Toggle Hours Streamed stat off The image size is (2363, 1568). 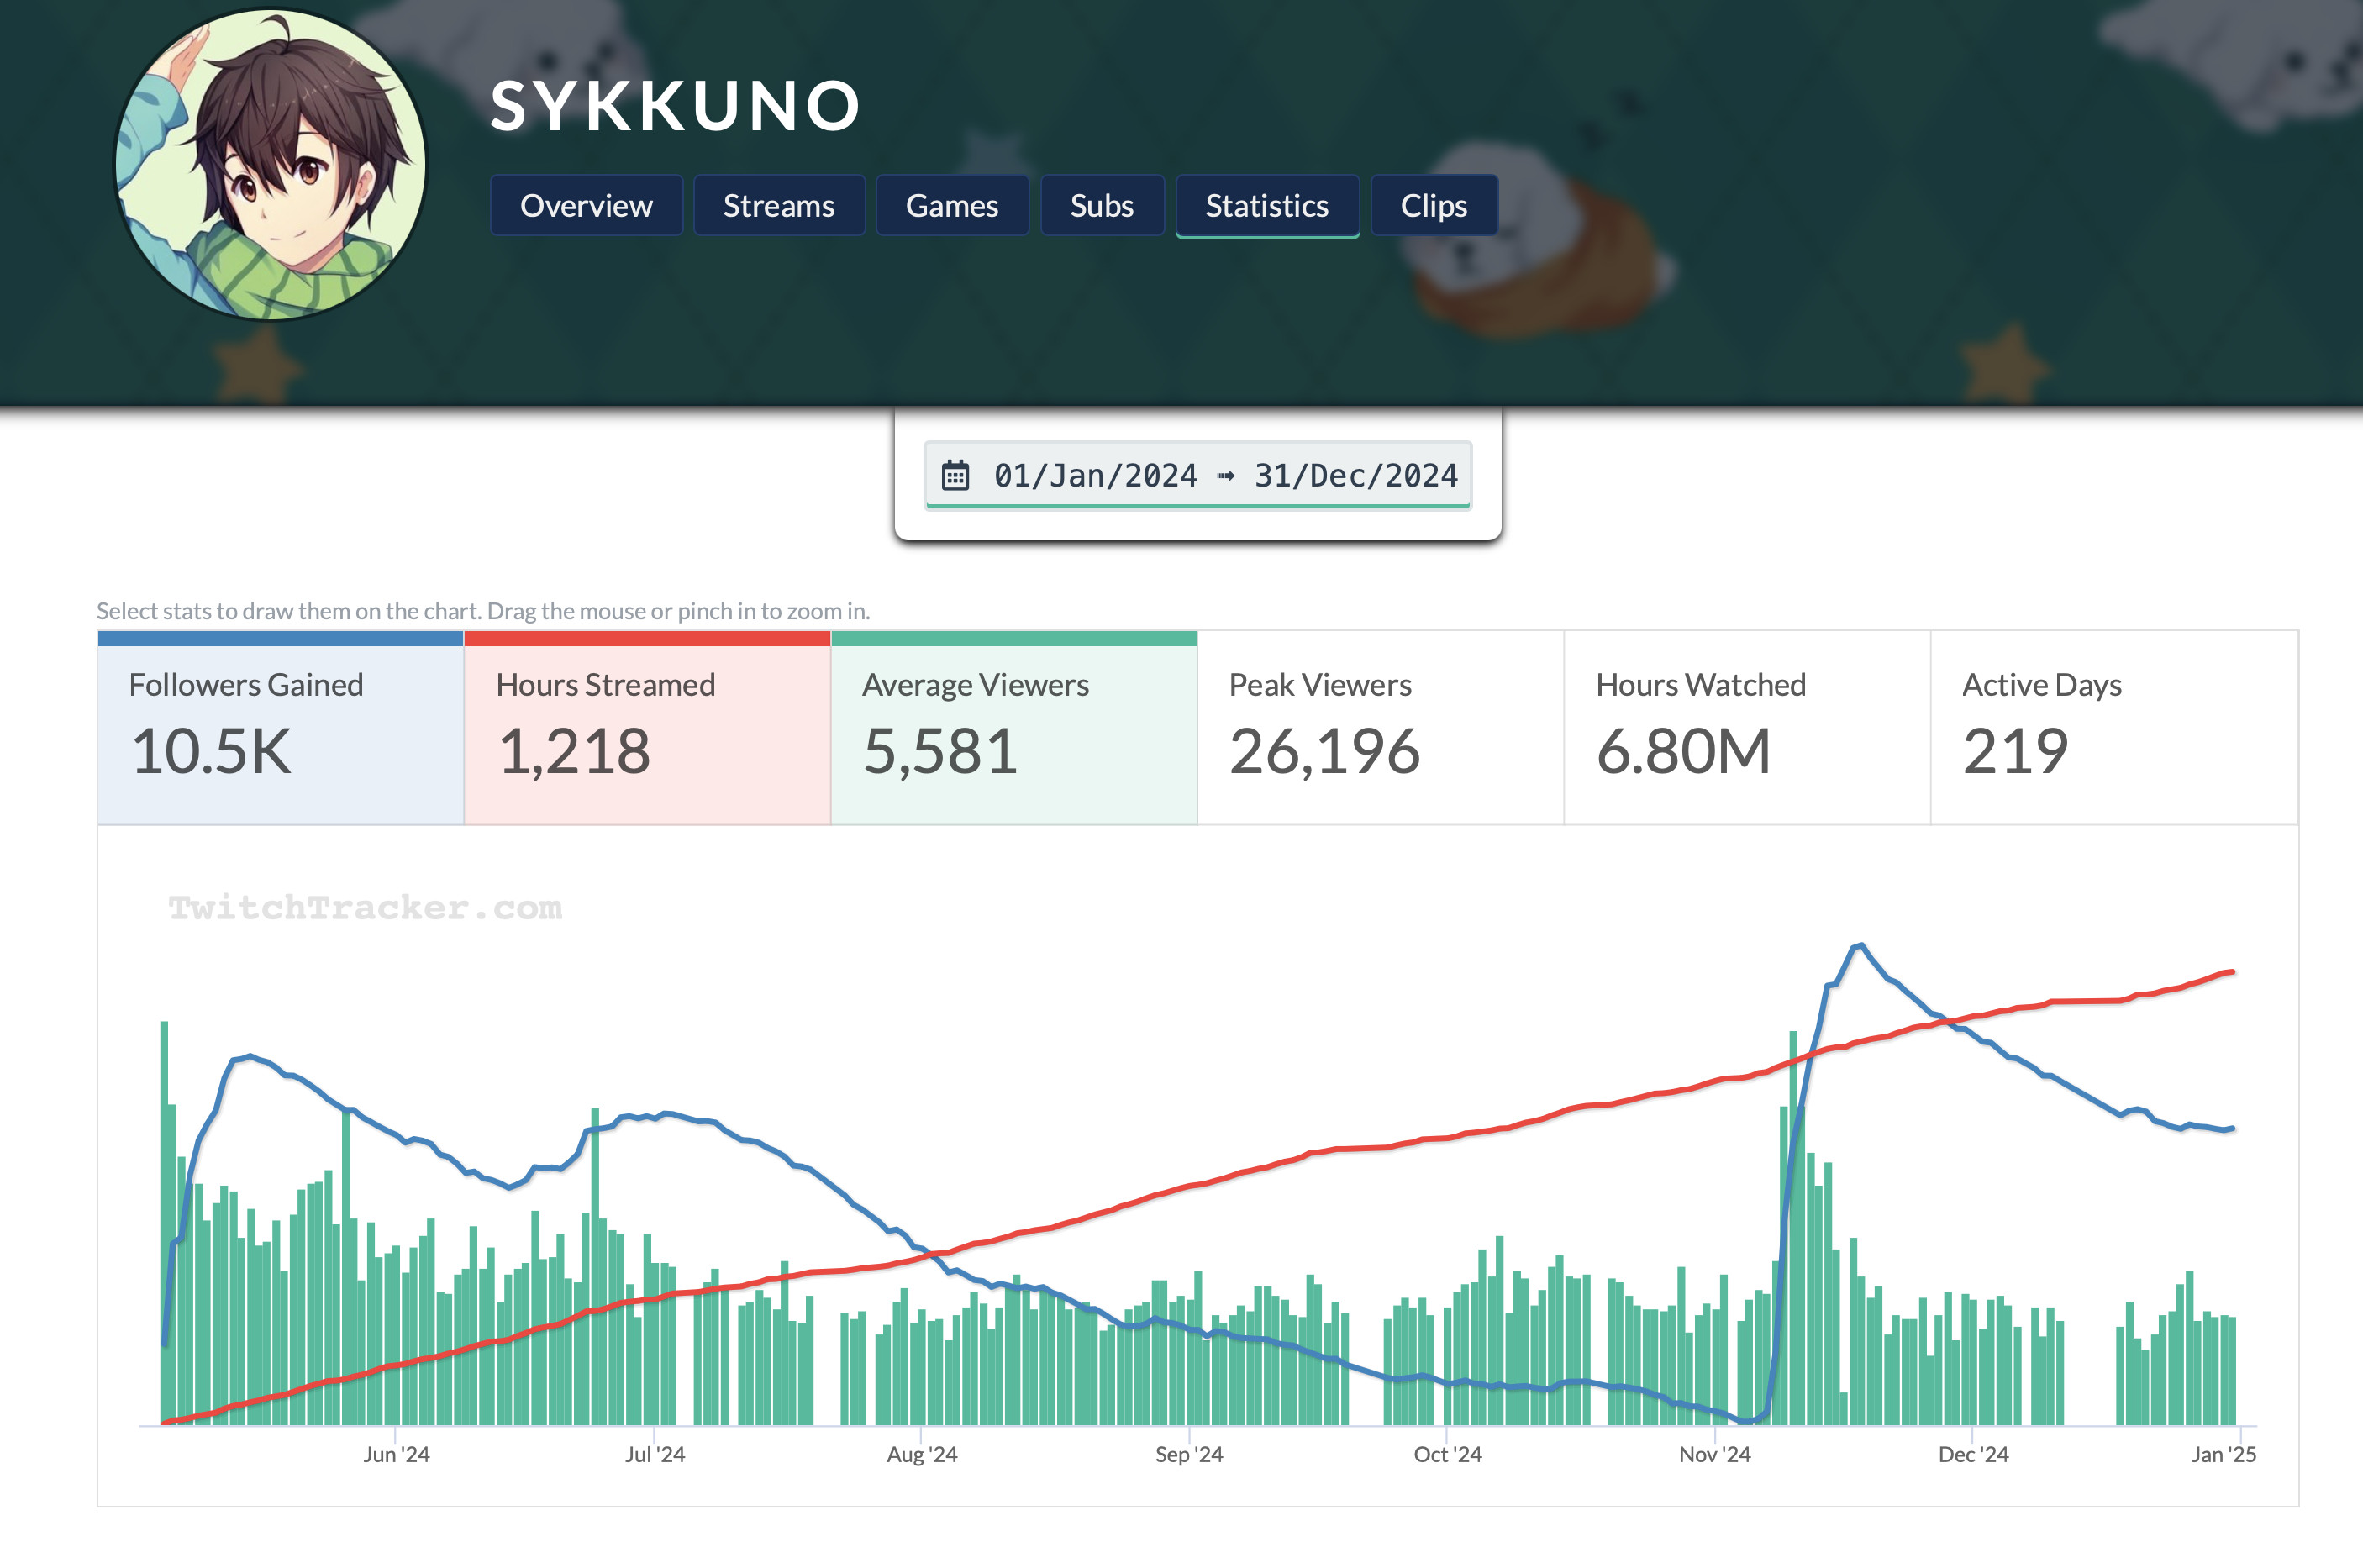pyautogui.click(x=647, y=728)
